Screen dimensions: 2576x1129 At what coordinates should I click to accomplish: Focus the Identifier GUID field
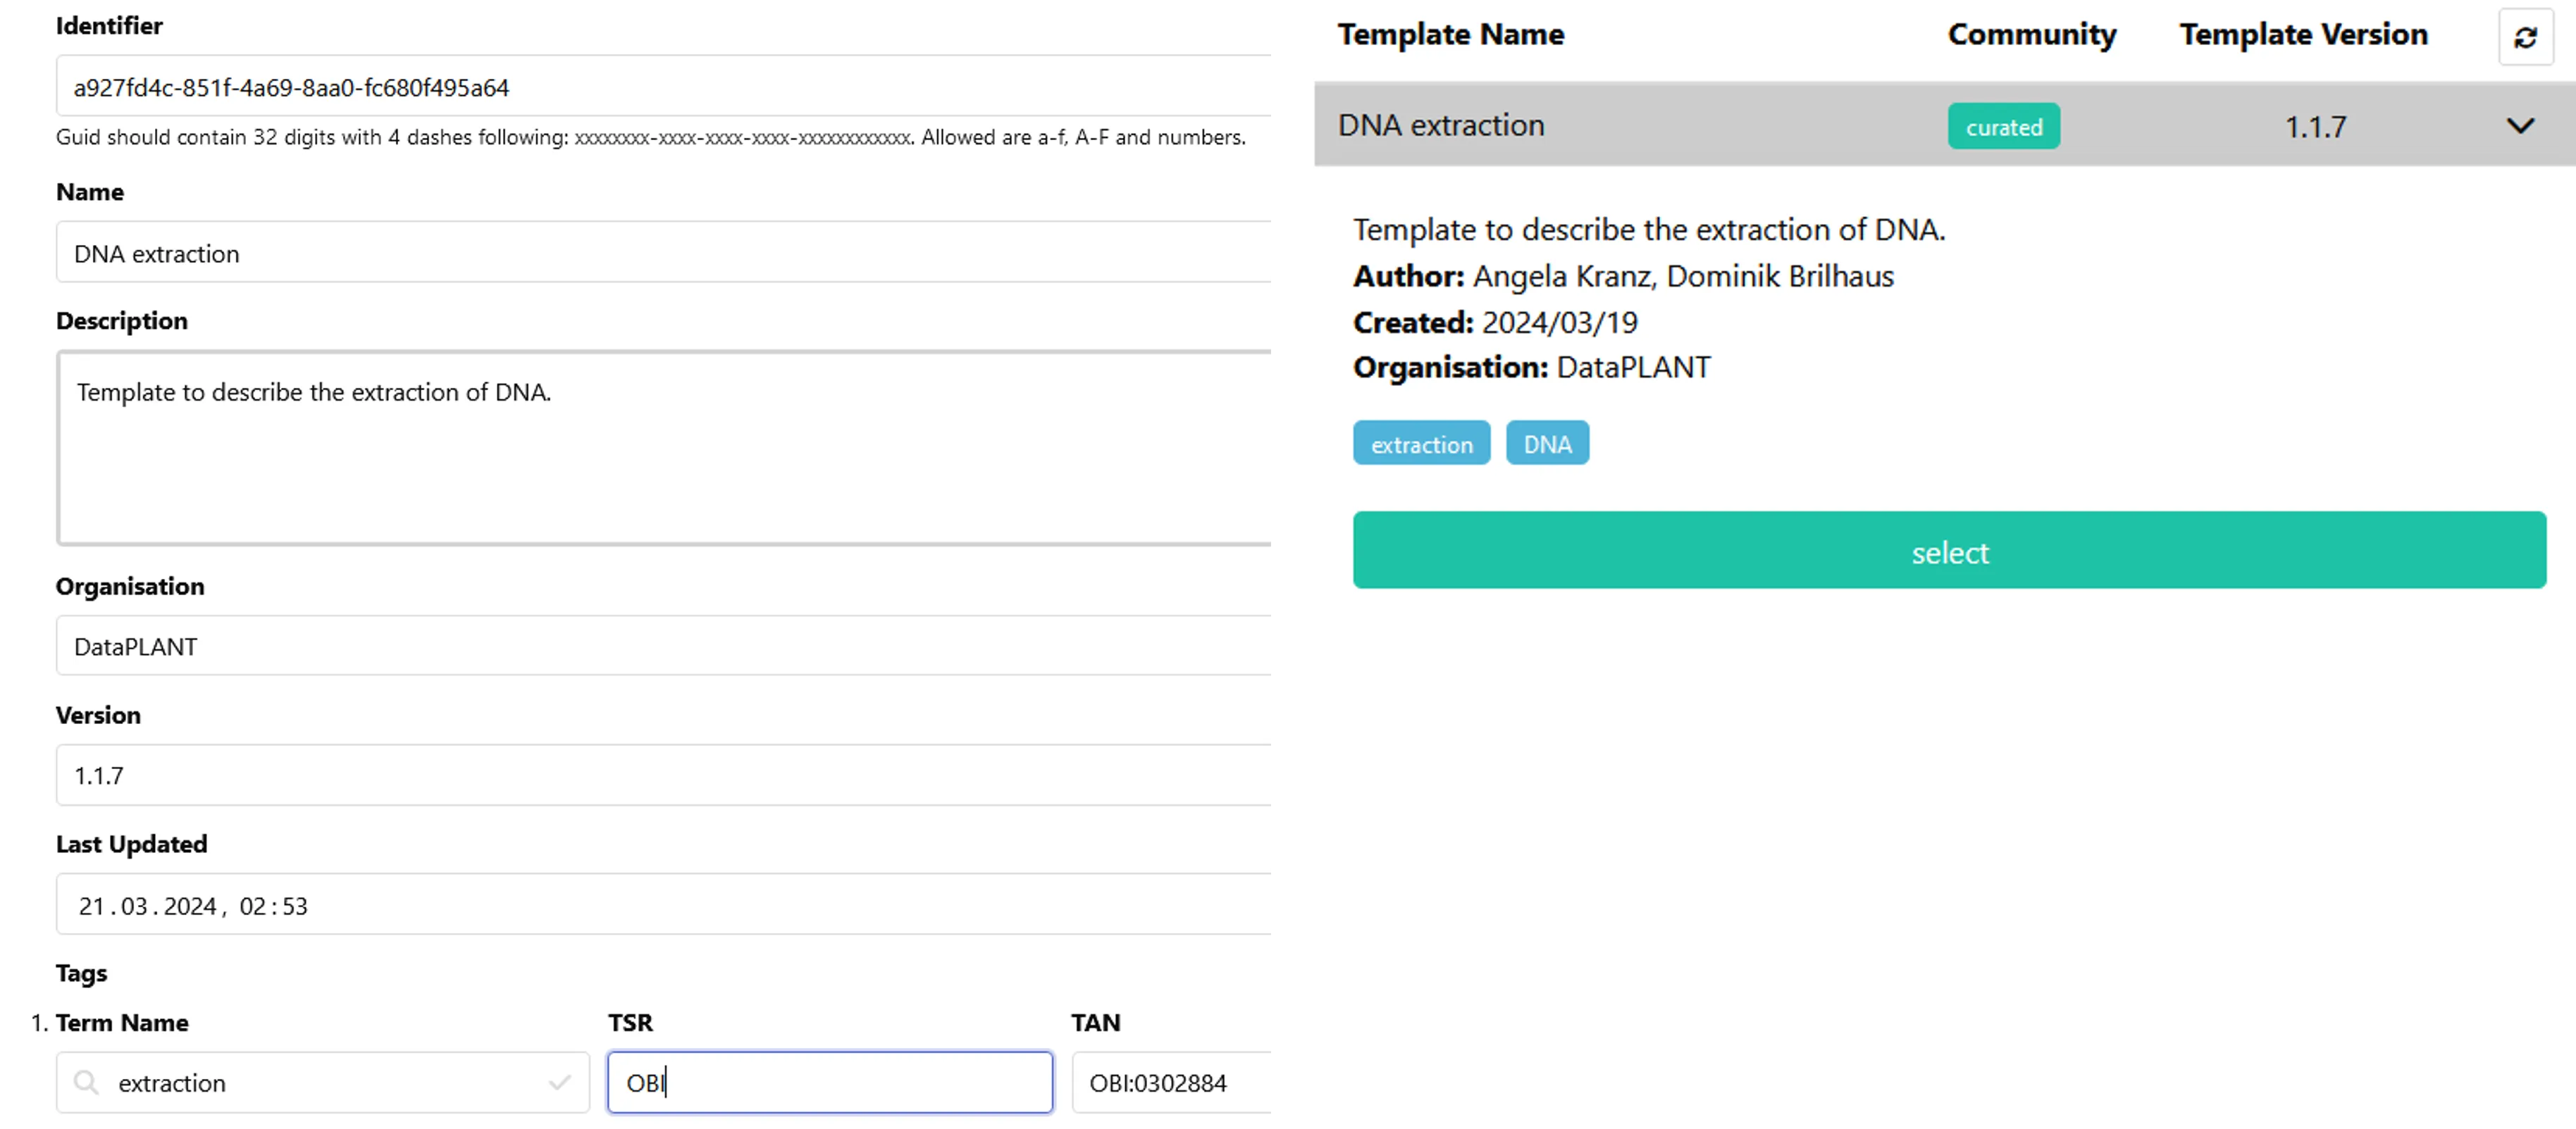pos(660,87)
